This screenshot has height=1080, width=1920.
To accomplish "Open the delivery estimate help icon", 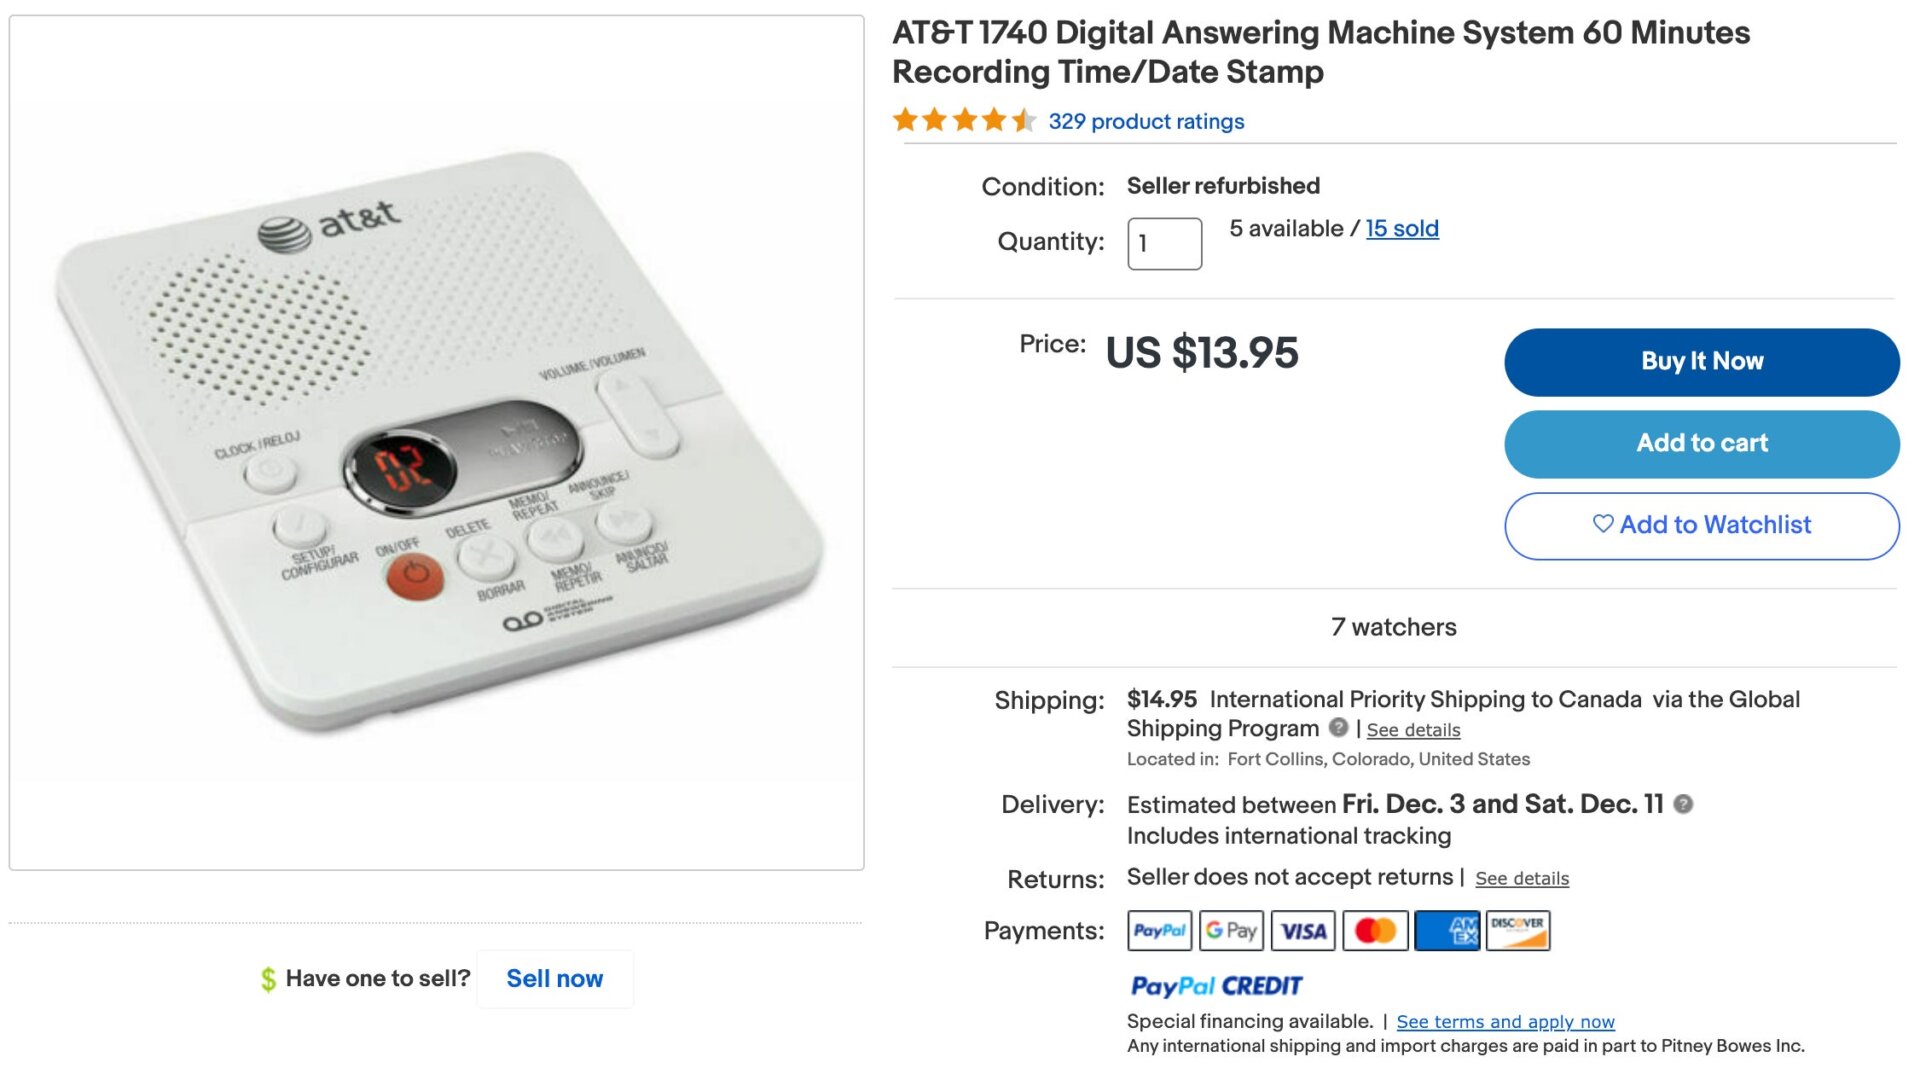I will click(1682, 803).
